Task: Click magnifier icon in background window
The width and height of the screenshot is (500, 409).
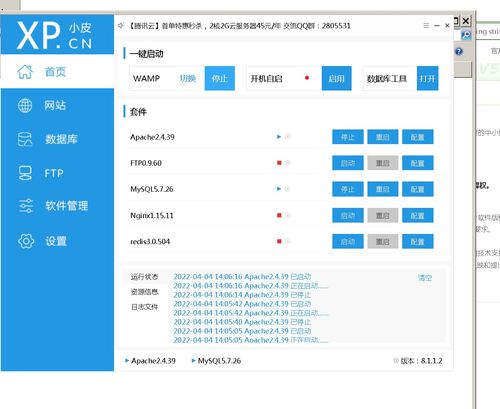Action: coord(466,34)
